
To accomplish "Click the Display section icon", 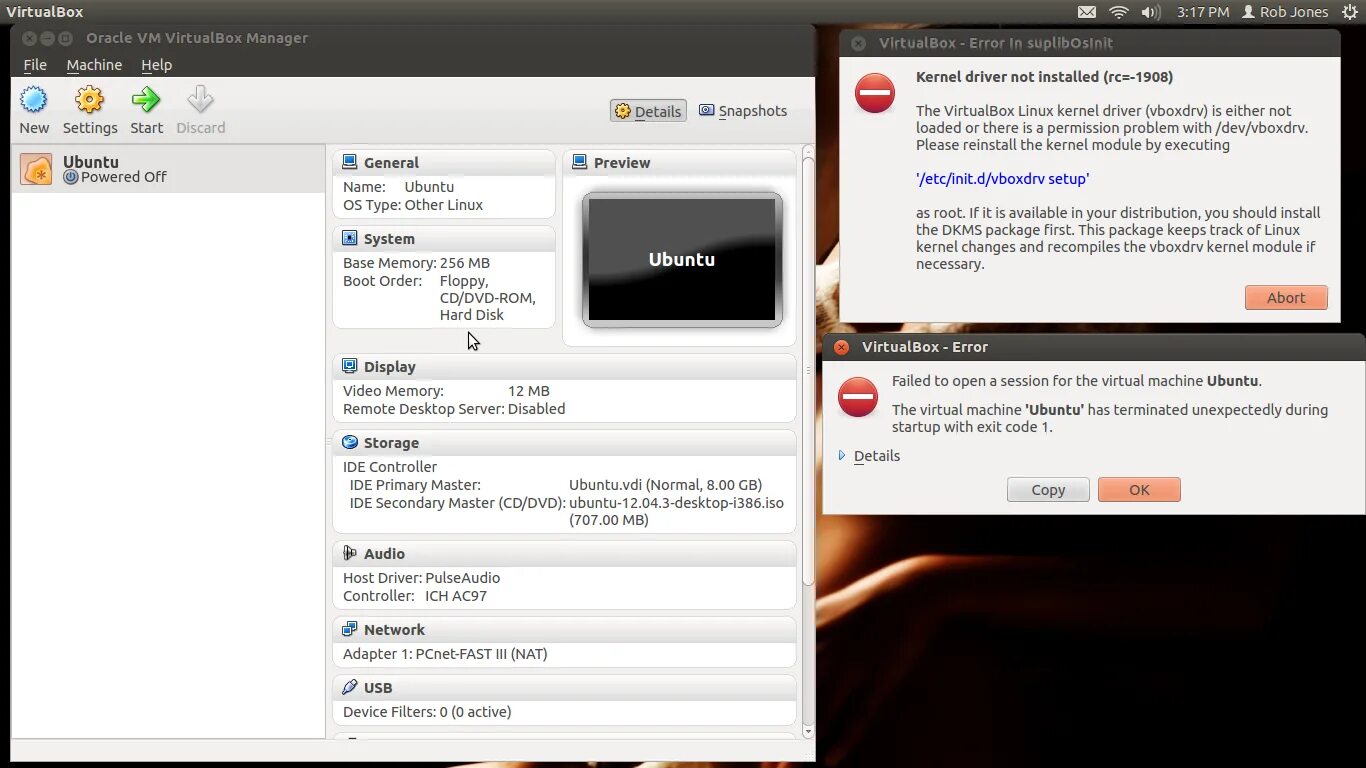I will click(x=349, y=366).
